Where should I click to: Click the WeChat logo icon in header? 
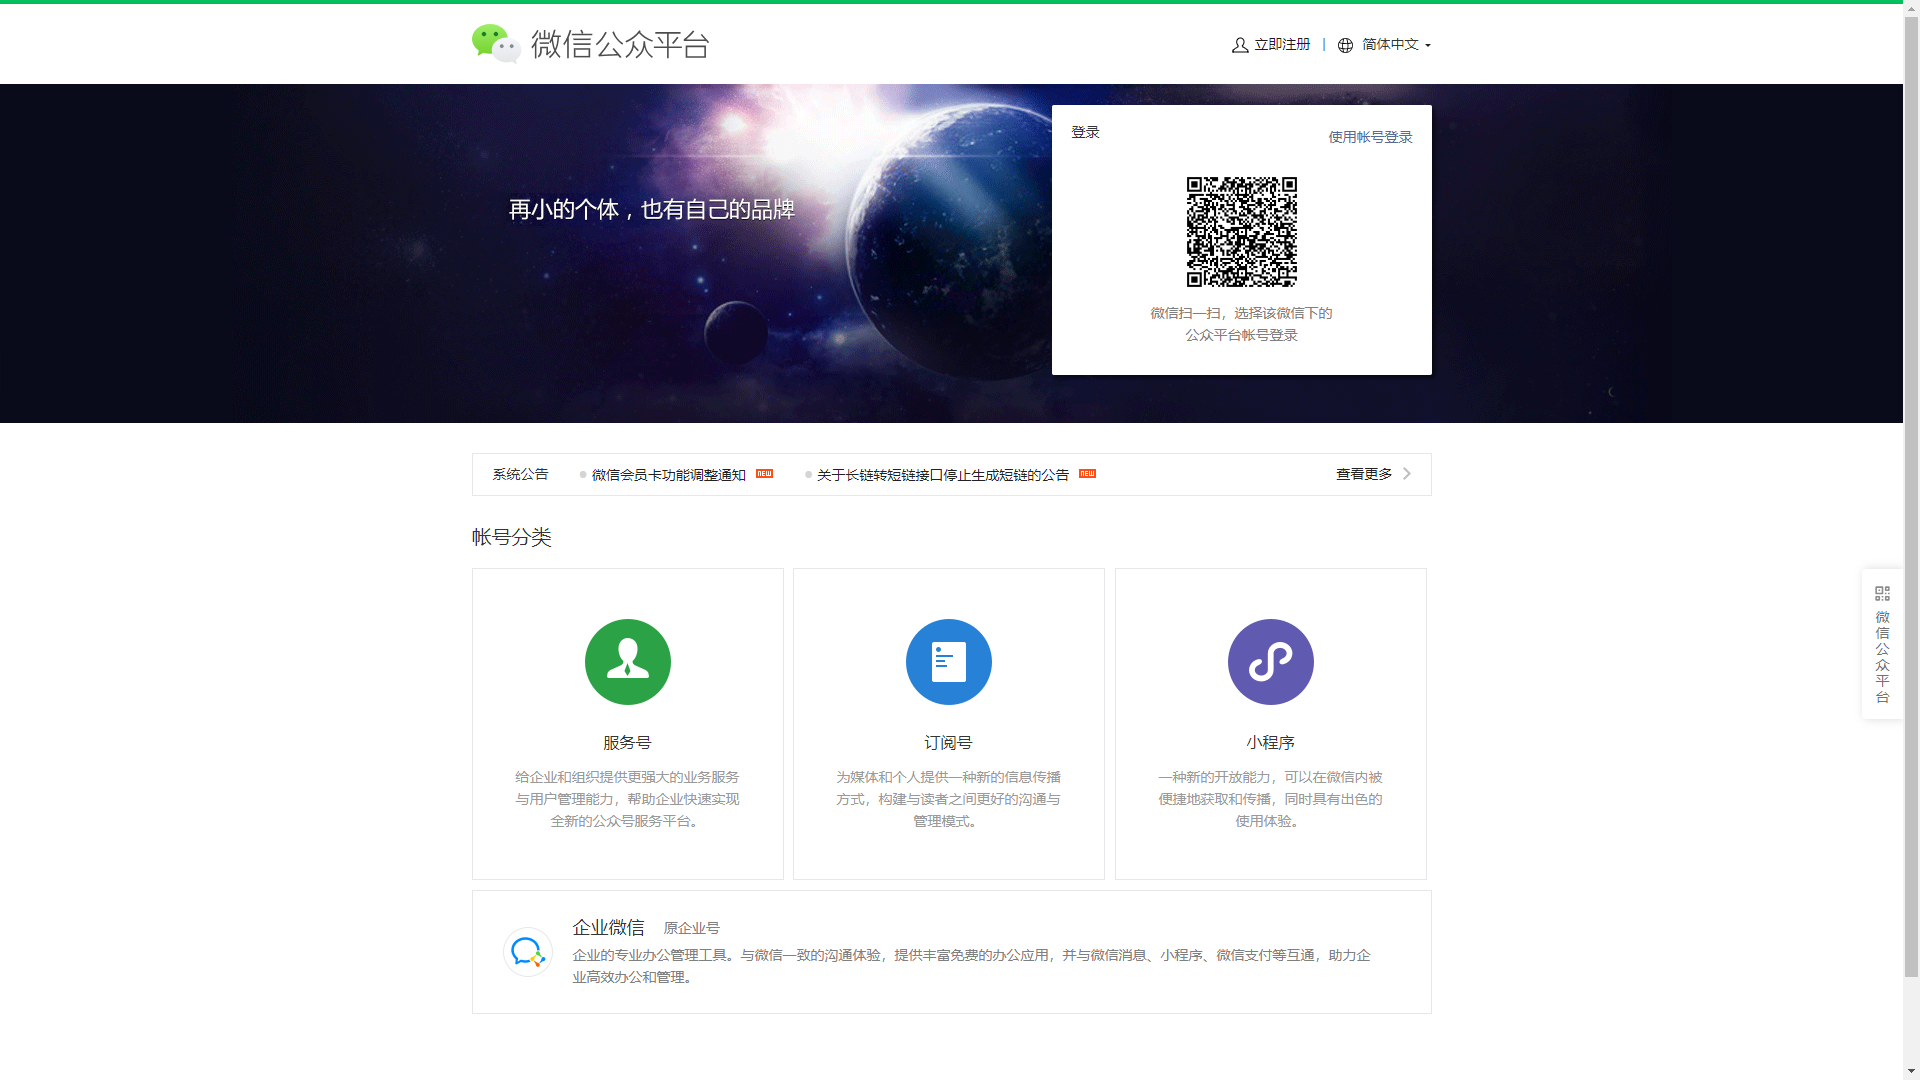pos(496,44)
